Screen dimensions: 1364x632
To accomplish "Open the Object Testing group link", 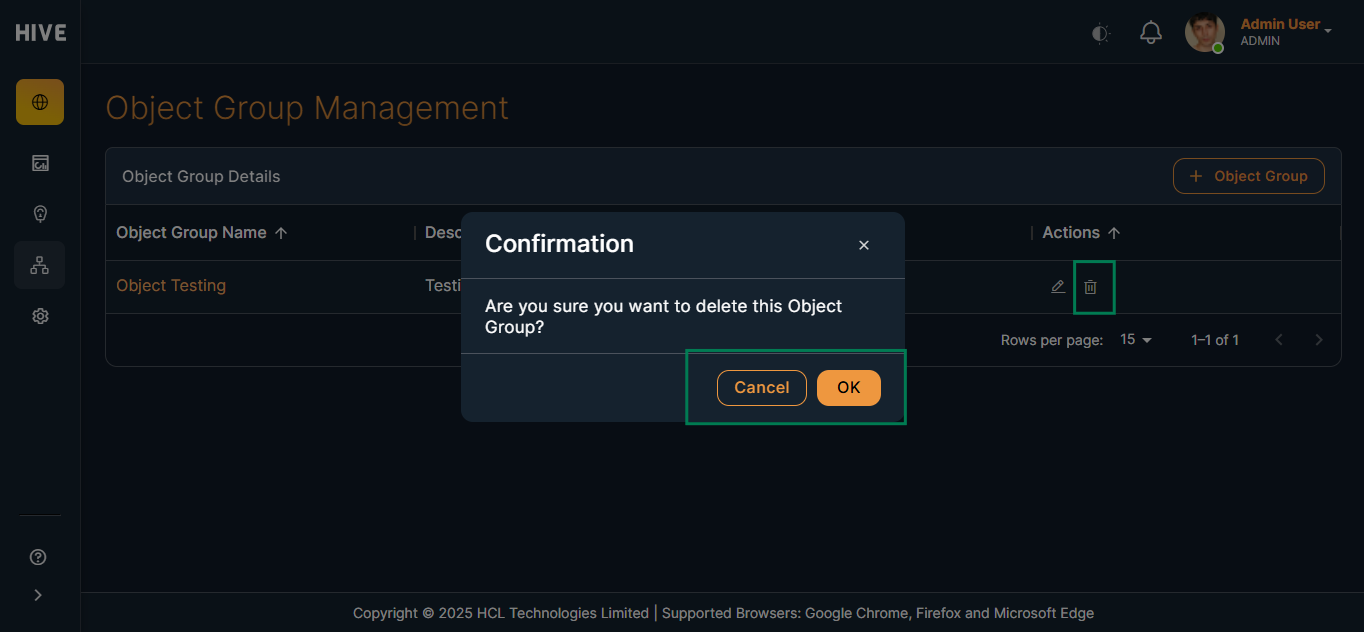I will [171, 286].
